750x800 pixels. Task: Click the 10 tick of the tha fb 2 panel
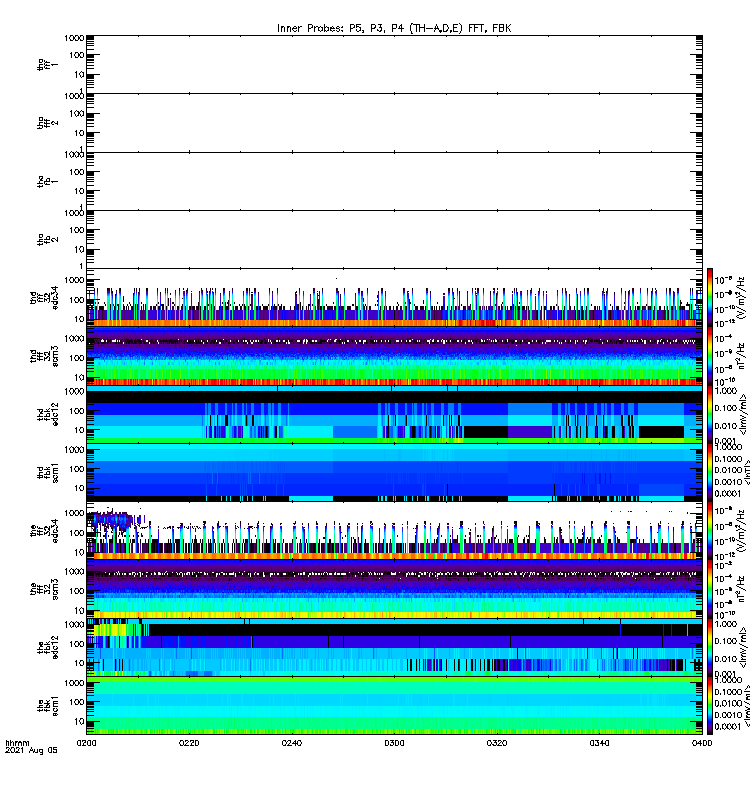[x=79, y=249]
